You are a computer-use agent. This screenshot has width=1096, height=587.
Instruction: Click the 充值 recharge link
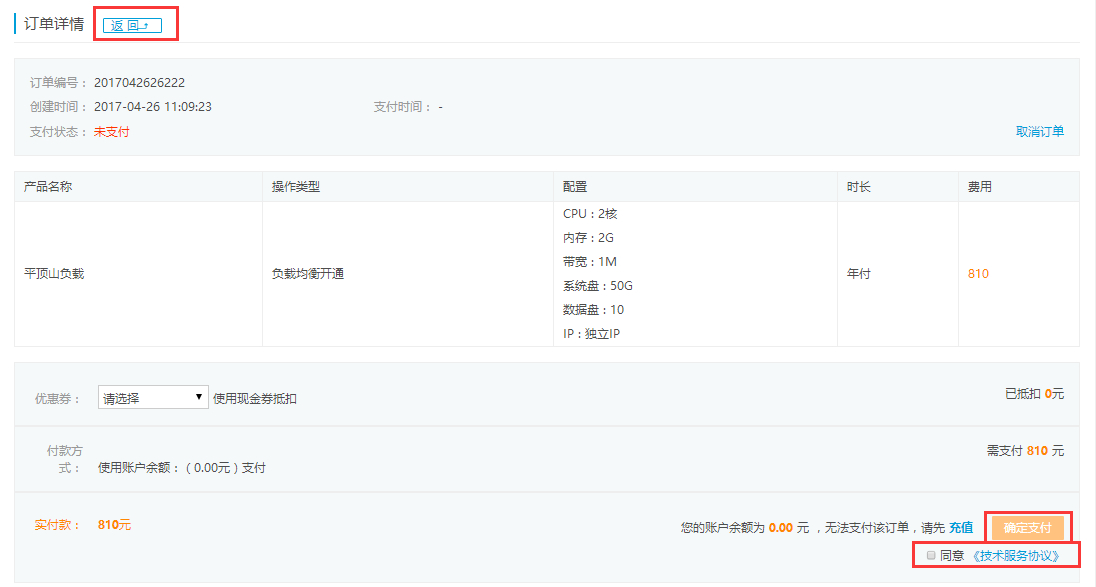click(x=961, y=527)
